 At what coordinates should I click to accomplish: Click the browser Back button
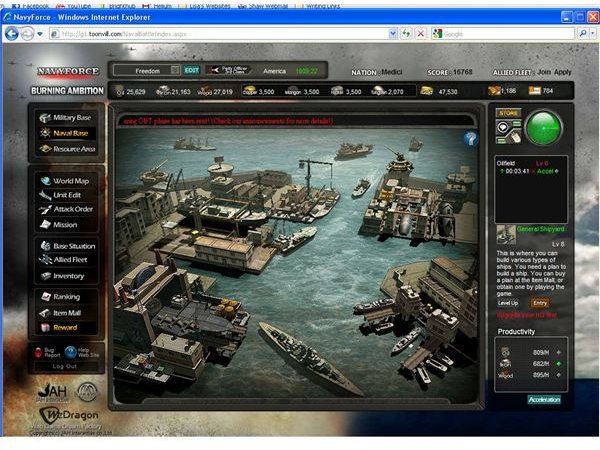pos(11,34)
